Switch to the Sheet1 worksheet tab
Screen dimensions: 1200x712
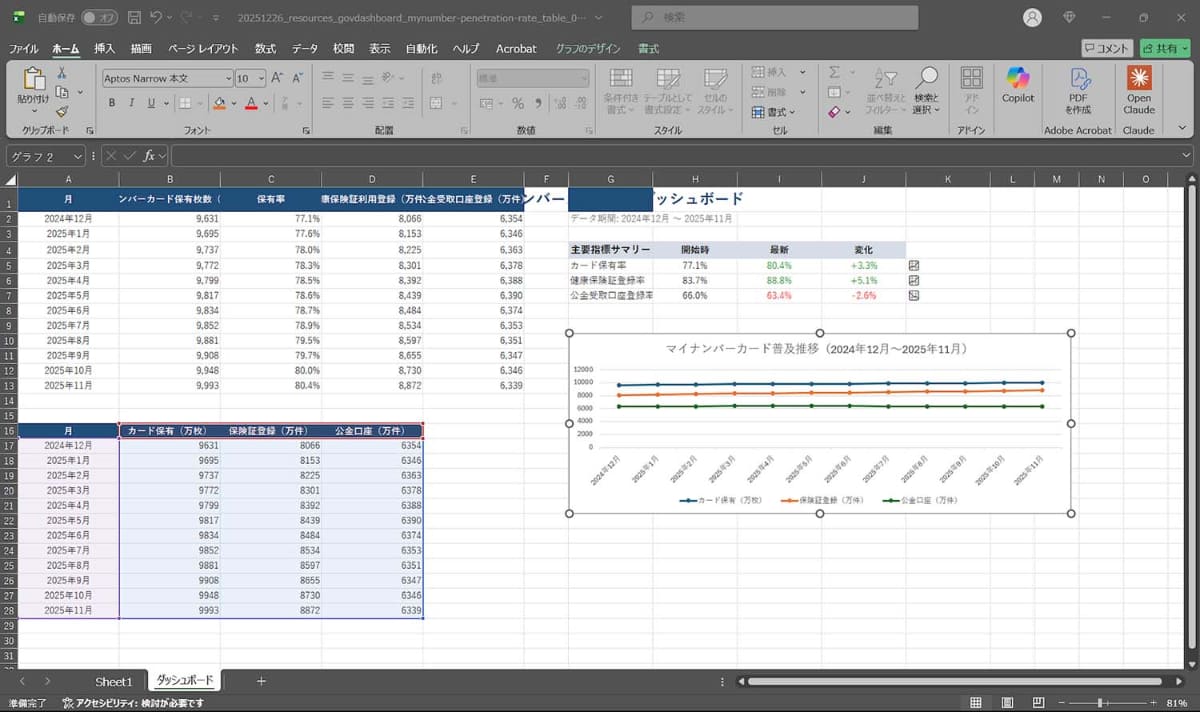coord(113,681)
